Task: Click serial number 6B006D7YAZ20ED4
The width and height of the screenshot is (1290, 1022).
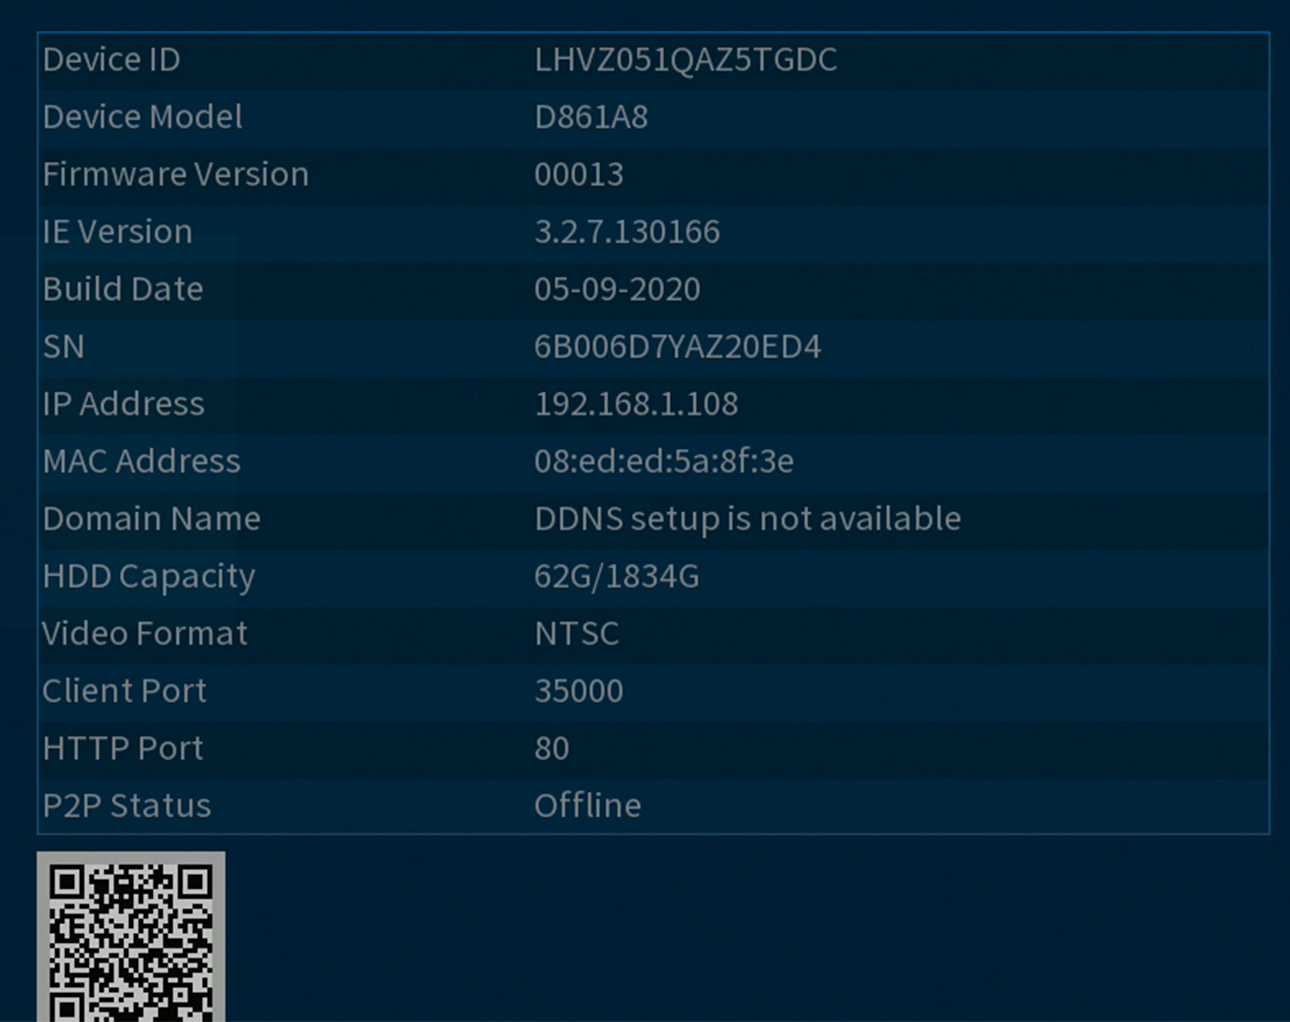Action: pyautogui.click(x=677, y=346)
